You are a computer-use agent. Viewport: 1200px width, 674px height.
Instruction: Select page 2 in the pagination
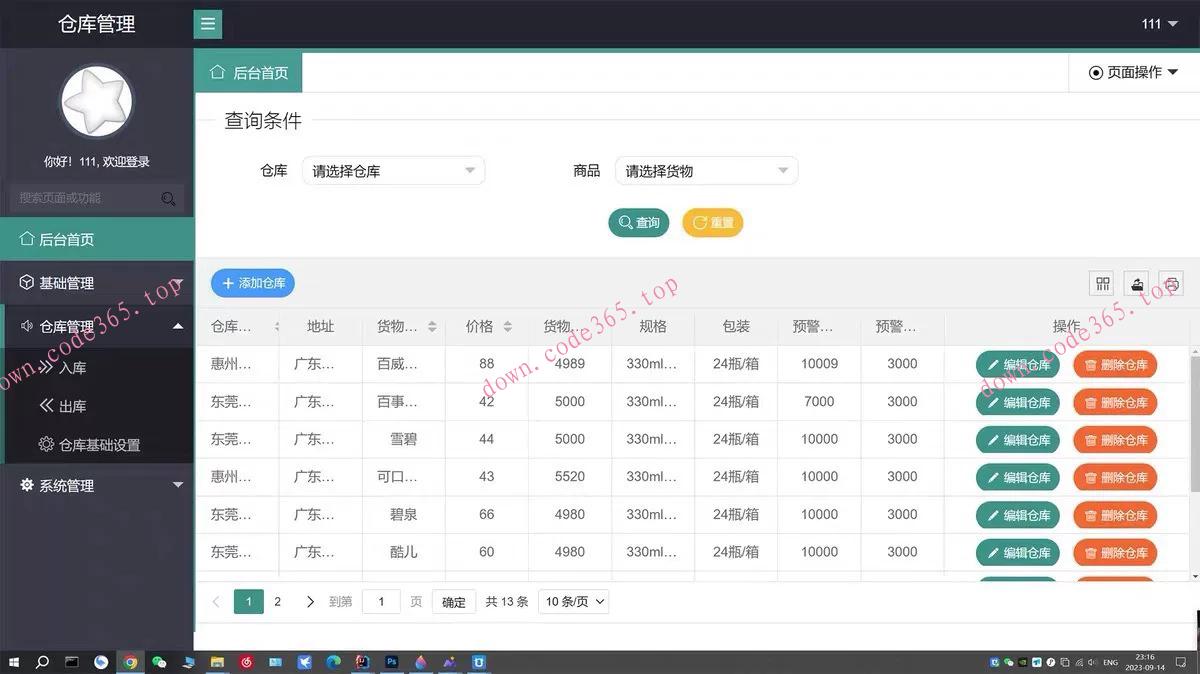click(277, 601)
